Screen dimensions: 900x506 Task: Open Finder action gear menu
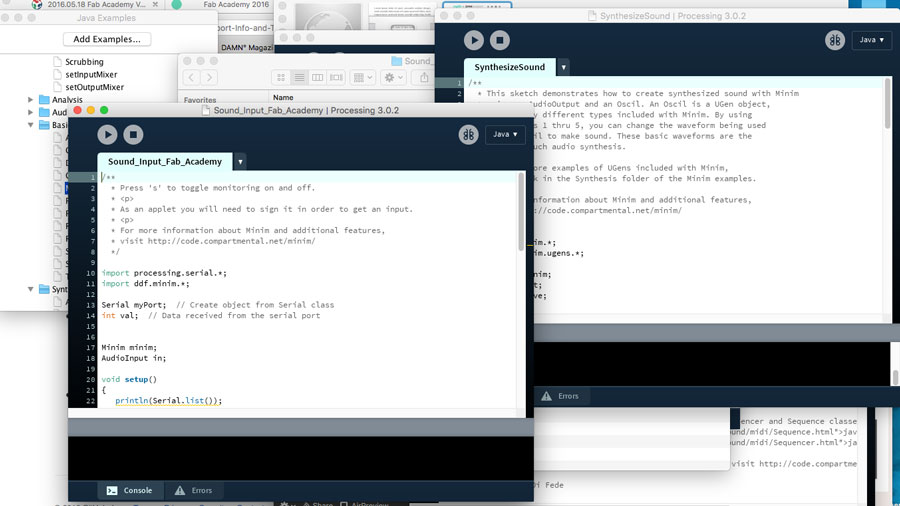tap(393, 77)
